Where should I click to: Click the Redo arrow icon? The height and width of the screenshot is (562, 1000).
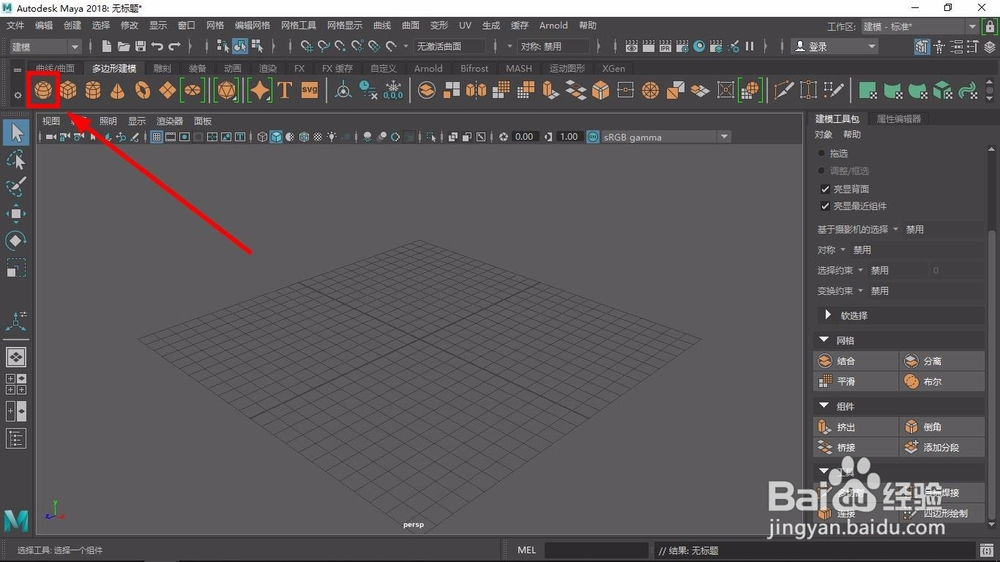174,46
